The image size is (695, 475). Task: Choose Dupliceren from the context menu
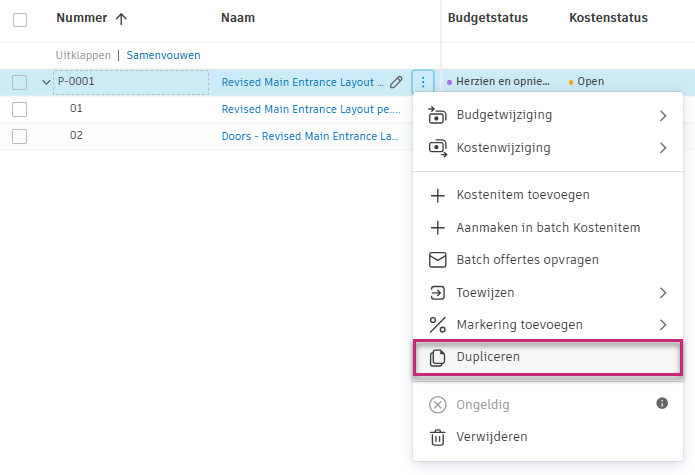(488, 357)
